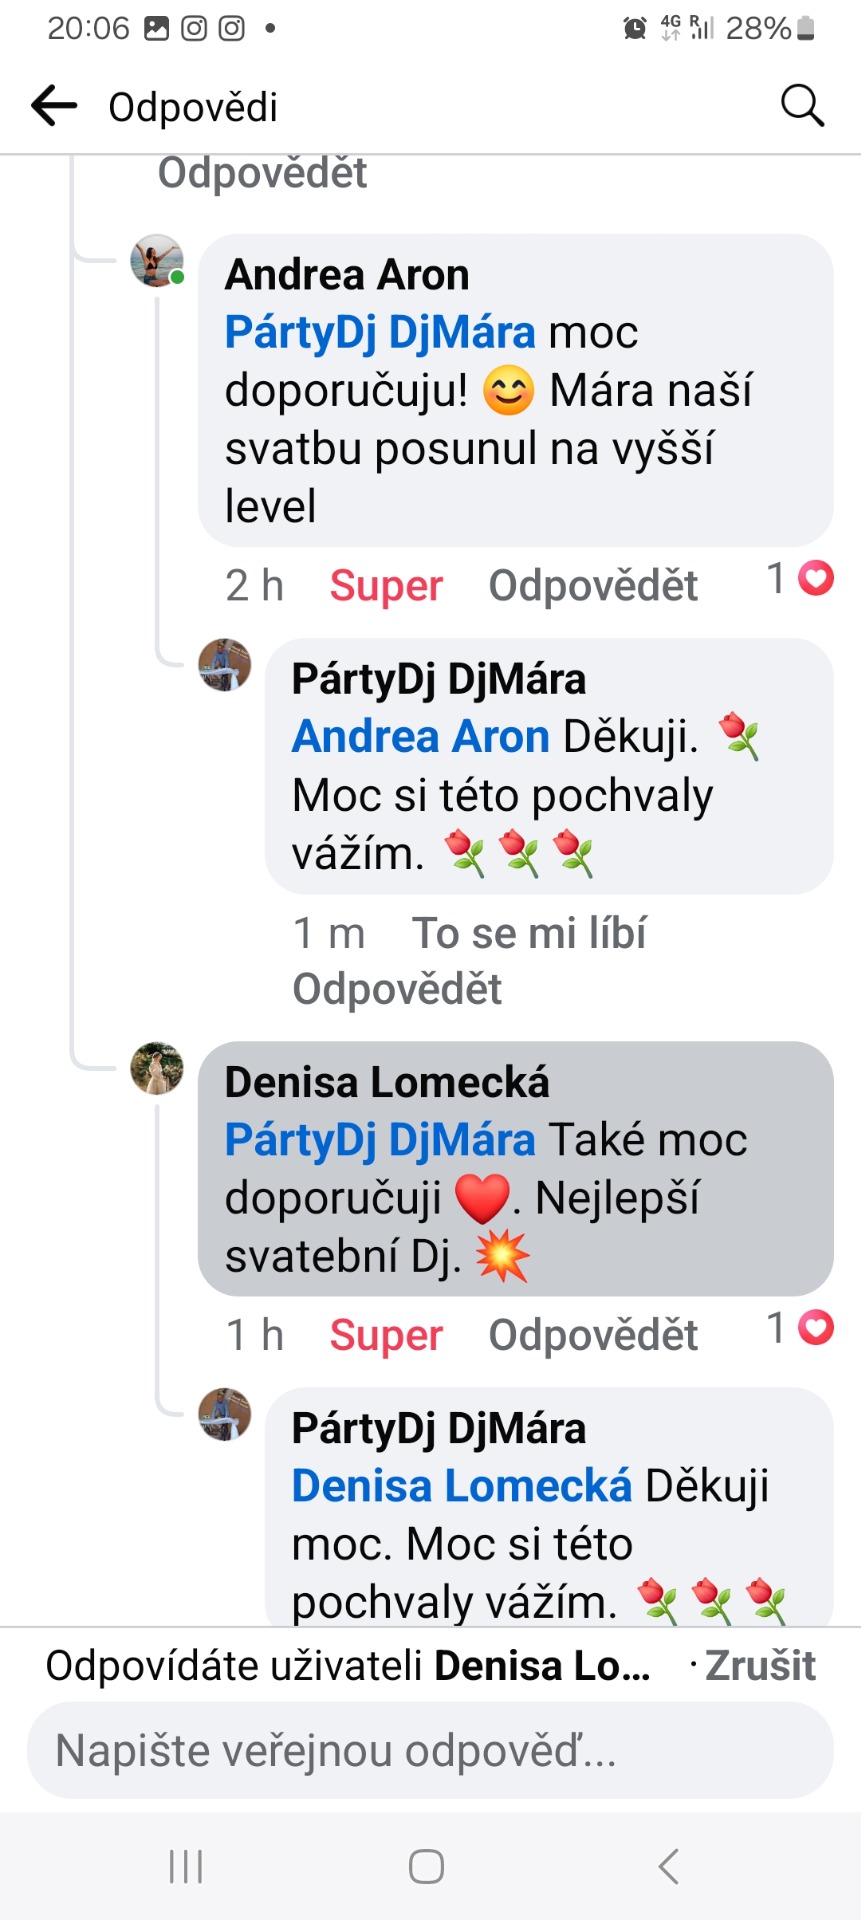Image resolution: width=861 pixels, height=1920 pixels.
Task: Open search with magnifier icon
Action: point(801,106)
